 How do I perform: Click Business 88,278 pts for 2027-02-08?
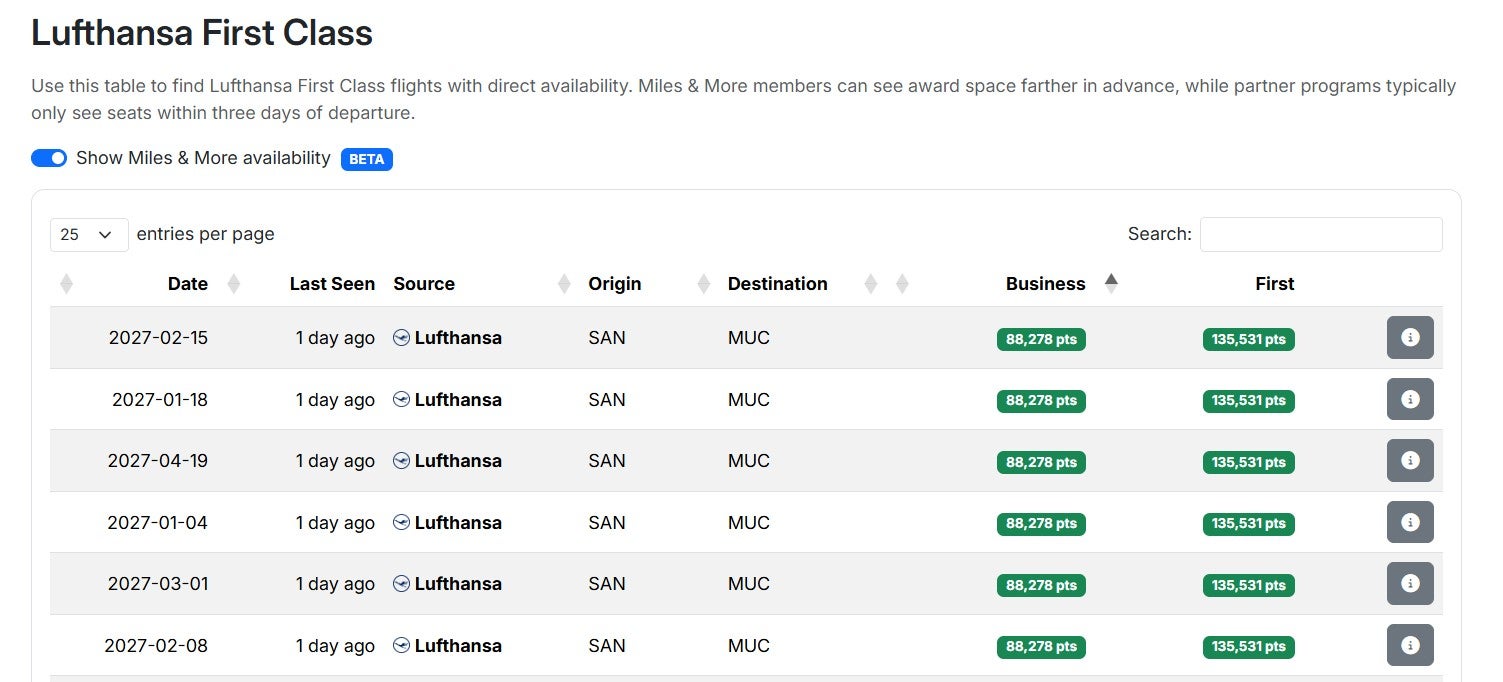tap(1041, 647)
